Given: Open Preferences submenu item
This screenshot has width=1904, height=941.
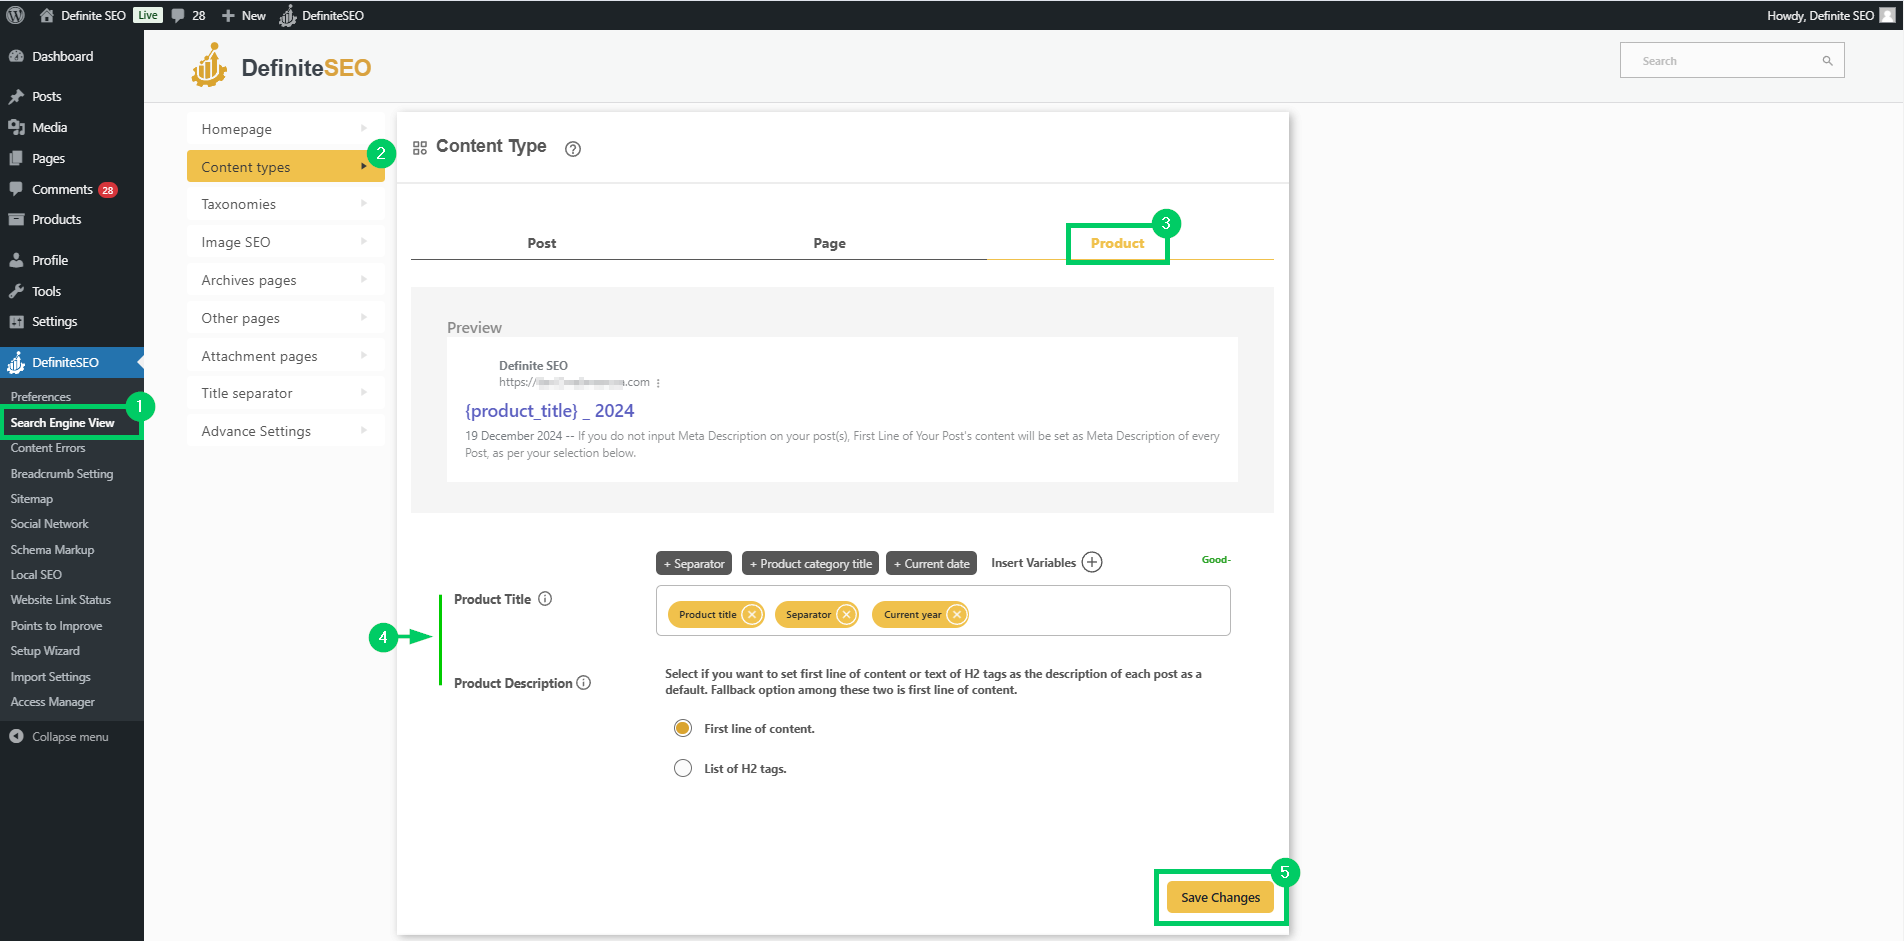Looking at the screenshot, I should (x=41, y=397).
